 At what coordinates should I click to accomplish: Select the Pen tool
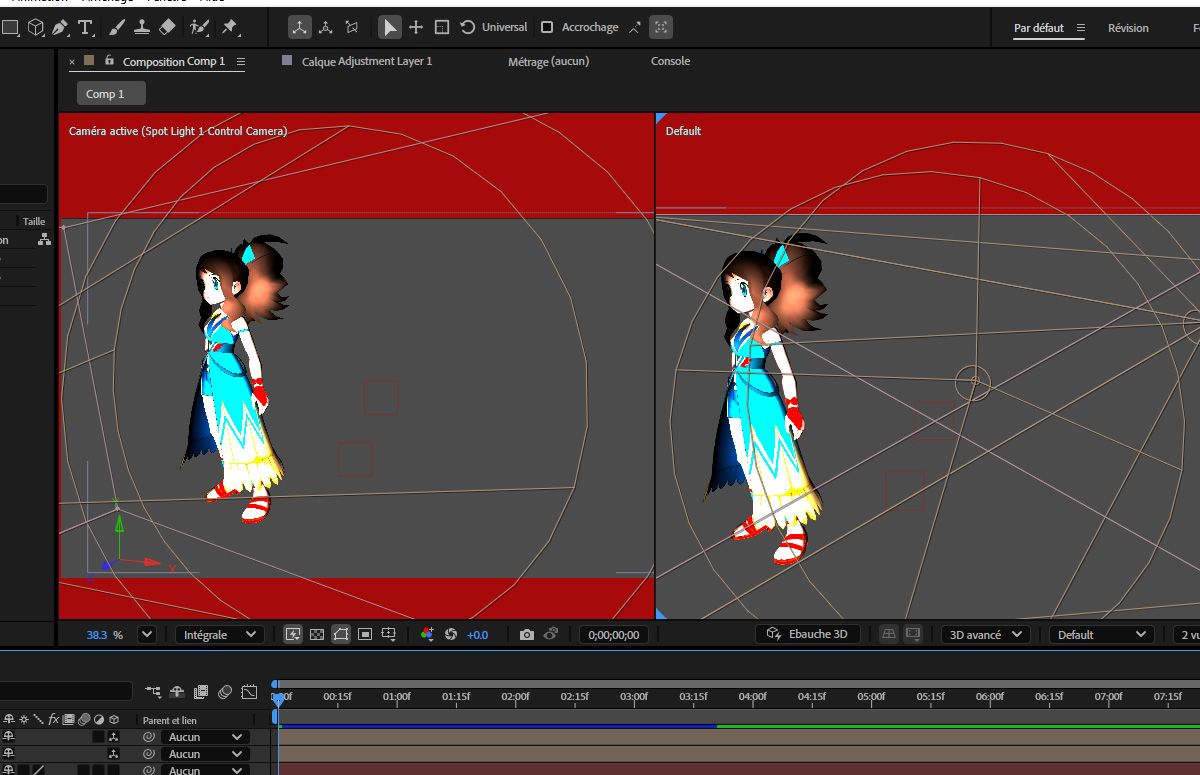point(60,27)
